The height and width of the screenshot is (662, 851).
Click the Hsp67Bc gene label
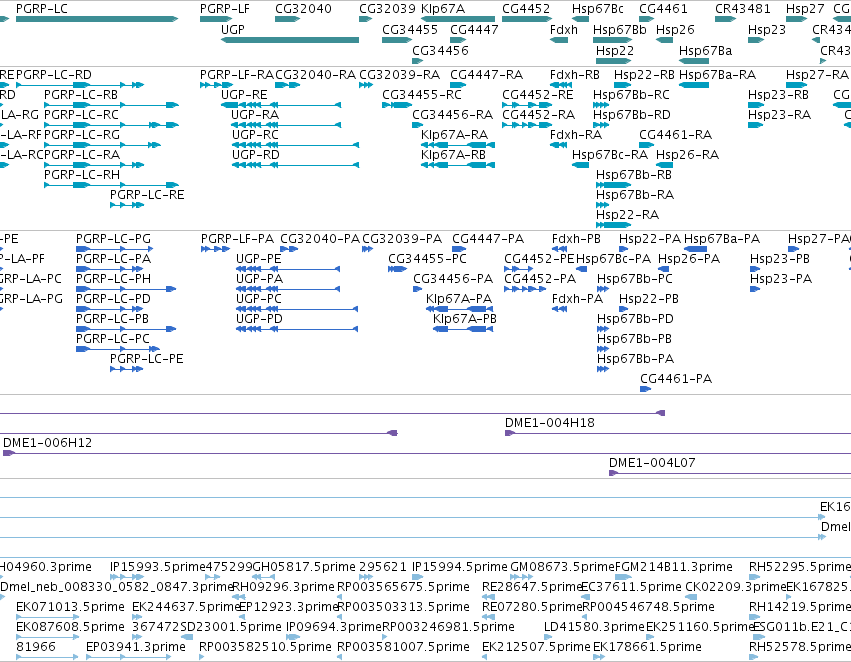598,9
